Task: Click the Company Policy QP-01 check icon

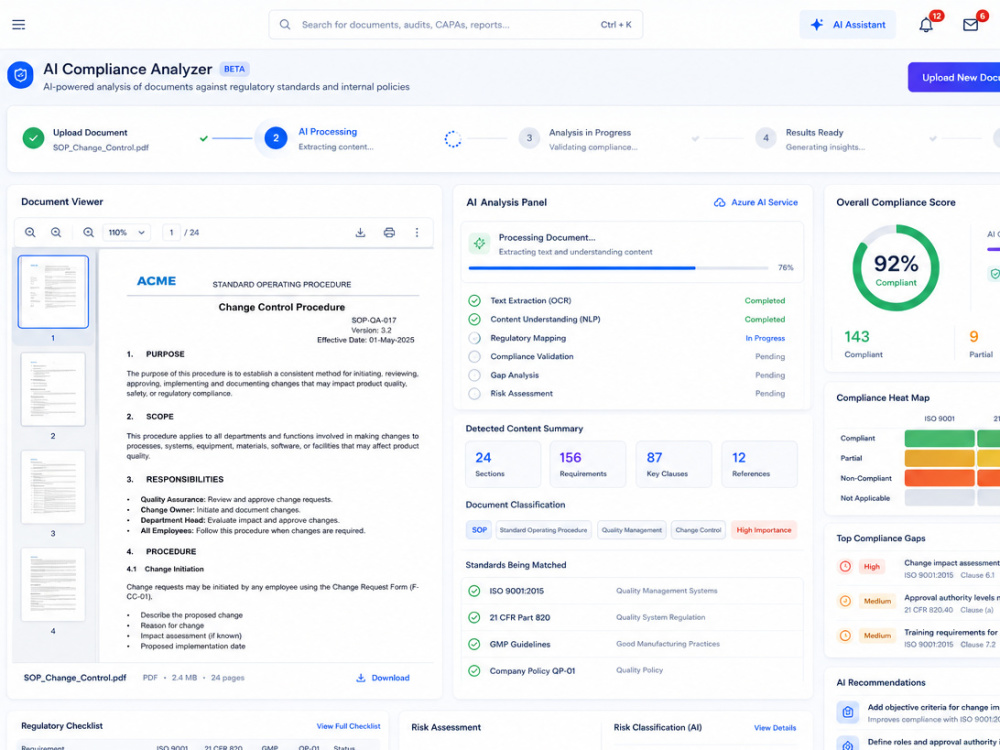Action: [x=474, y=671]
